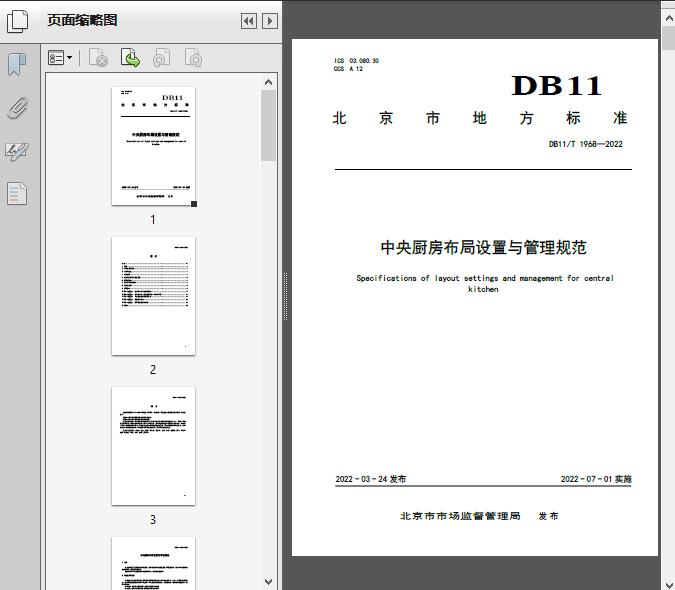675x590 pixels.
Task: Open the bookmarks panel
Action: tap(17, 65)
